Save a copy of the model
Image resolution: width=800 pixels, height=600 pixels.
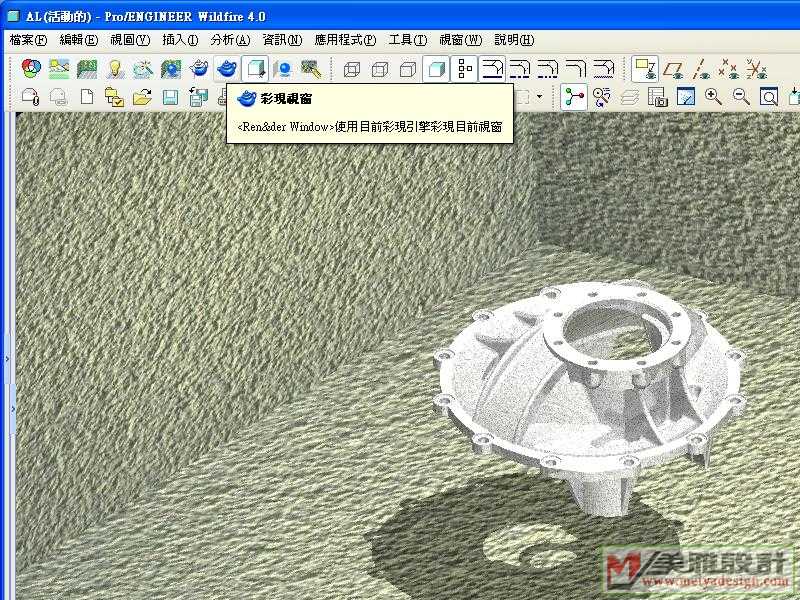[x=198, y=96]
